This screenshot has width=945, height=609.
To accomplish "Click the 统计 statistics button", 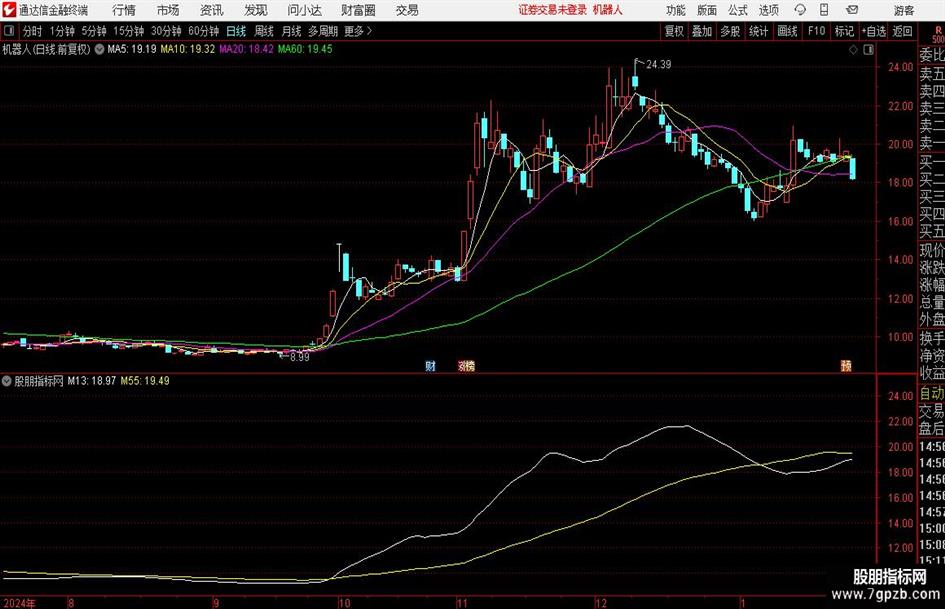I will pyautogui.click(x=758, y=31).
